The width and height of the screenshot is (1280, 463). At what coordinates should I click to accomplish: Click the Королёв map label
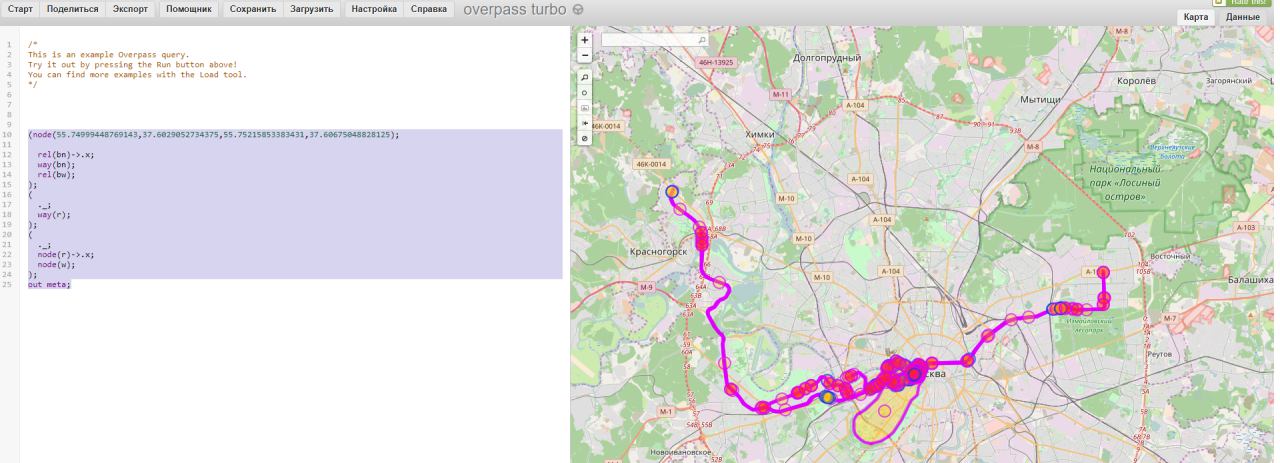pyautogui.click(x=1136, y=79)
